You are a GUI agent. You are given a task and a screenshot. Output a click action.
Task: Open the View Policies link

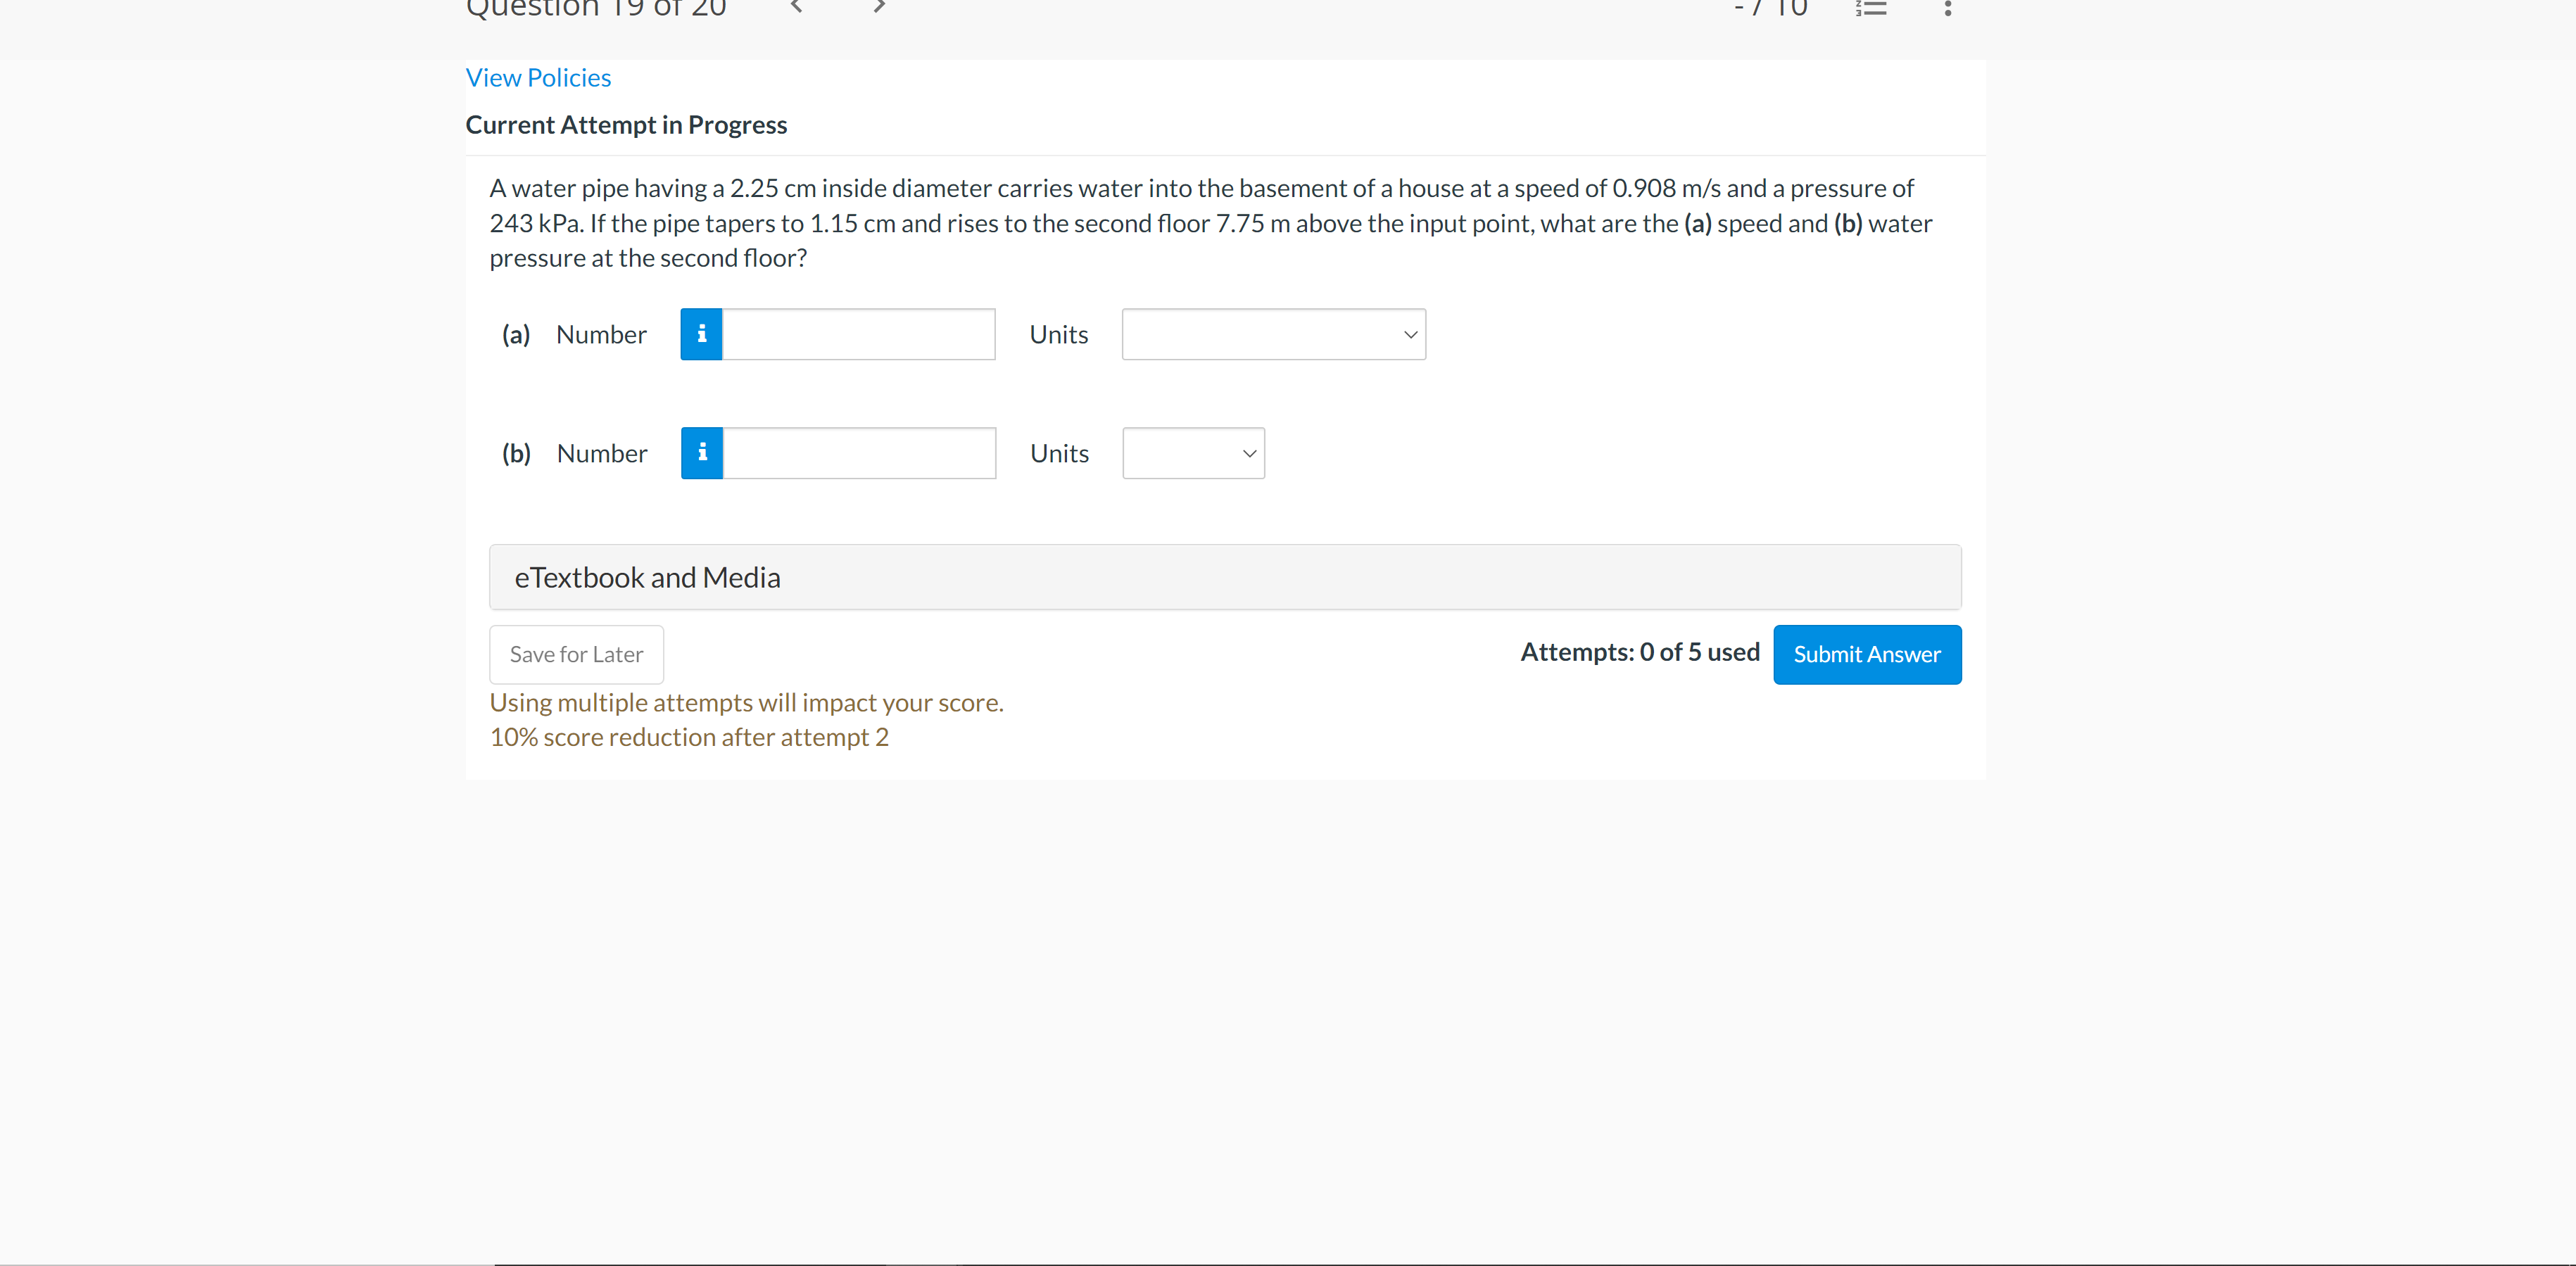537,77
